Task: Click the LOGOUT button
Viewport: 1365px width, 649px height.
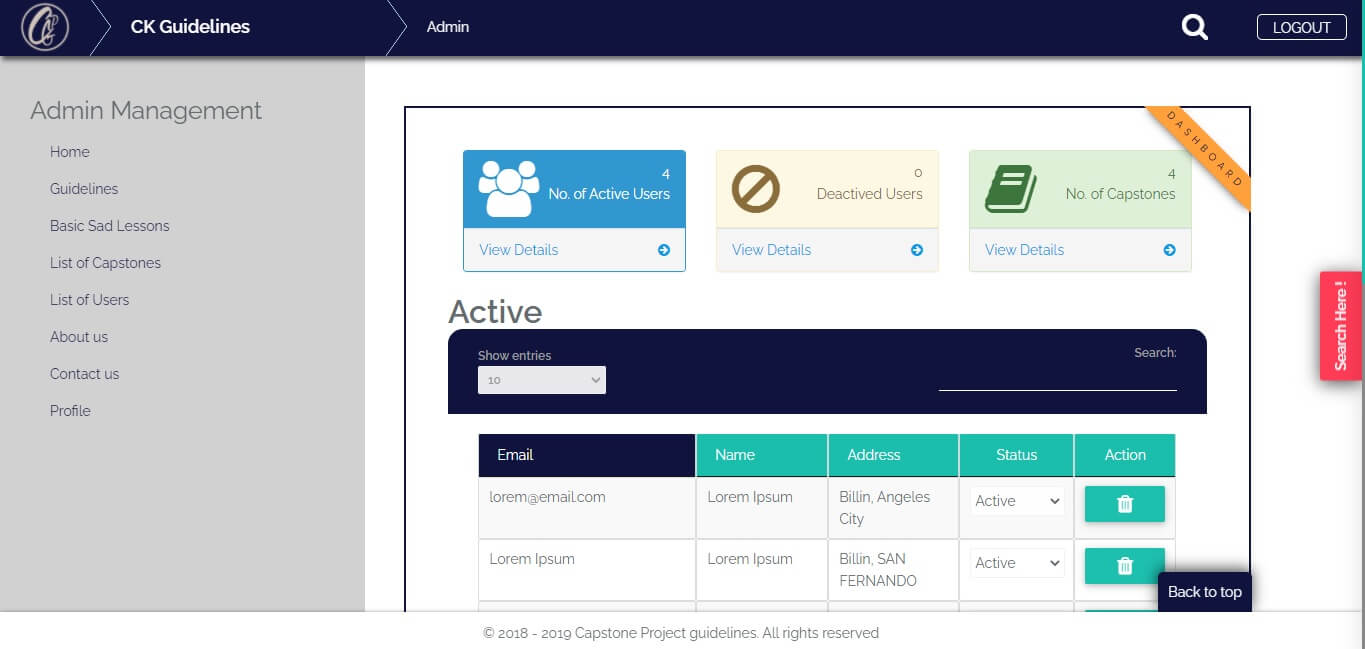Action: click(1301, 28)
